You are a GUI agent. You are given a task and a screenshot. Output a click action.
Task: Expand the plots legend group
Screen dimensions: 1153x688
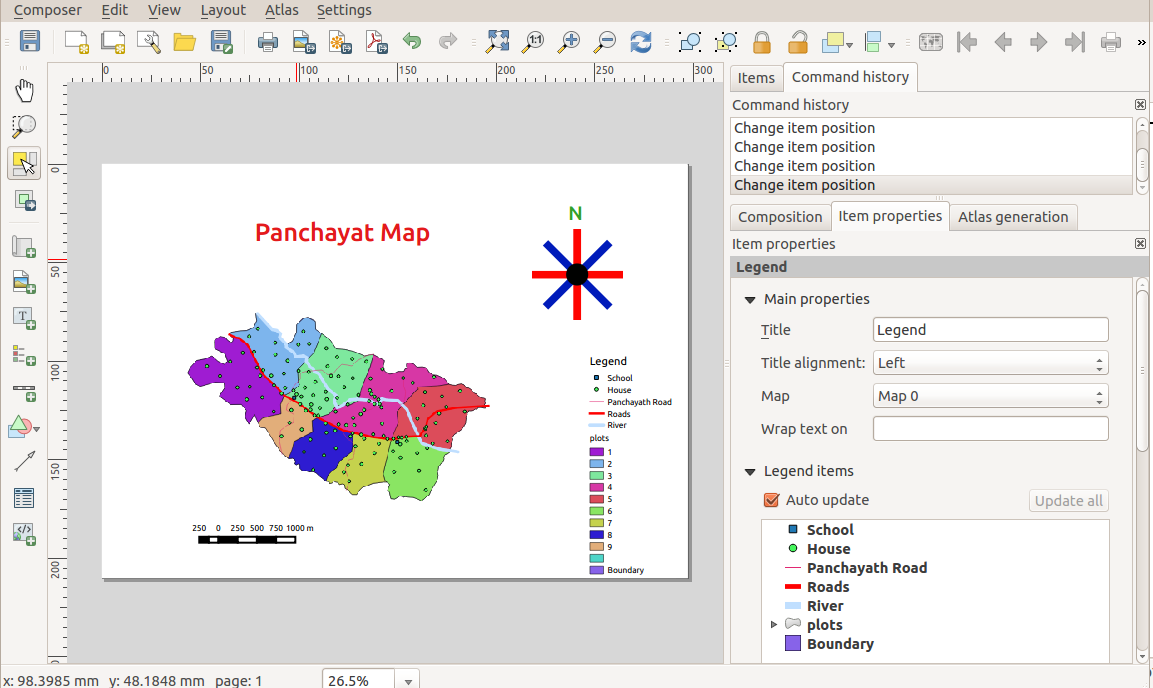(774, 625)
